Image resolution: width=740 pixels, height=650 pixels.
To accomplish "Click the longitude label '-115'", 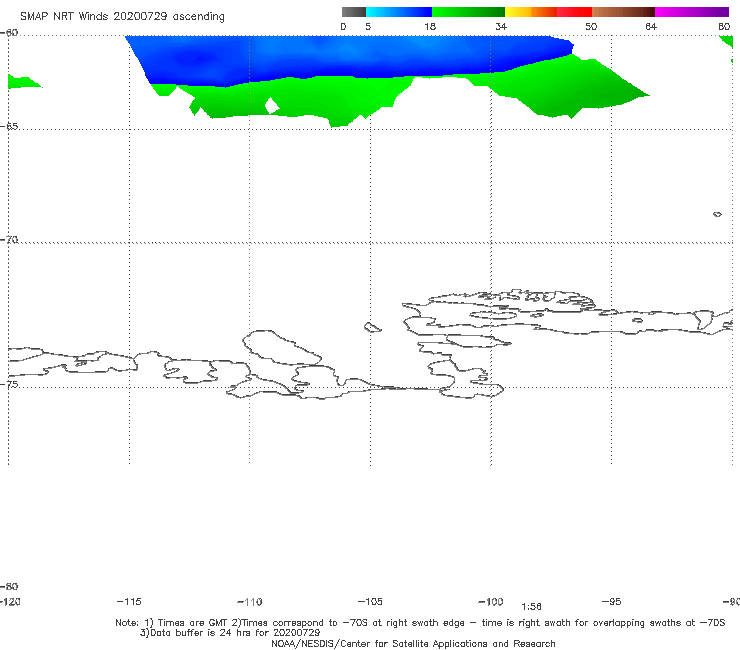I will [x=129, y=601].
